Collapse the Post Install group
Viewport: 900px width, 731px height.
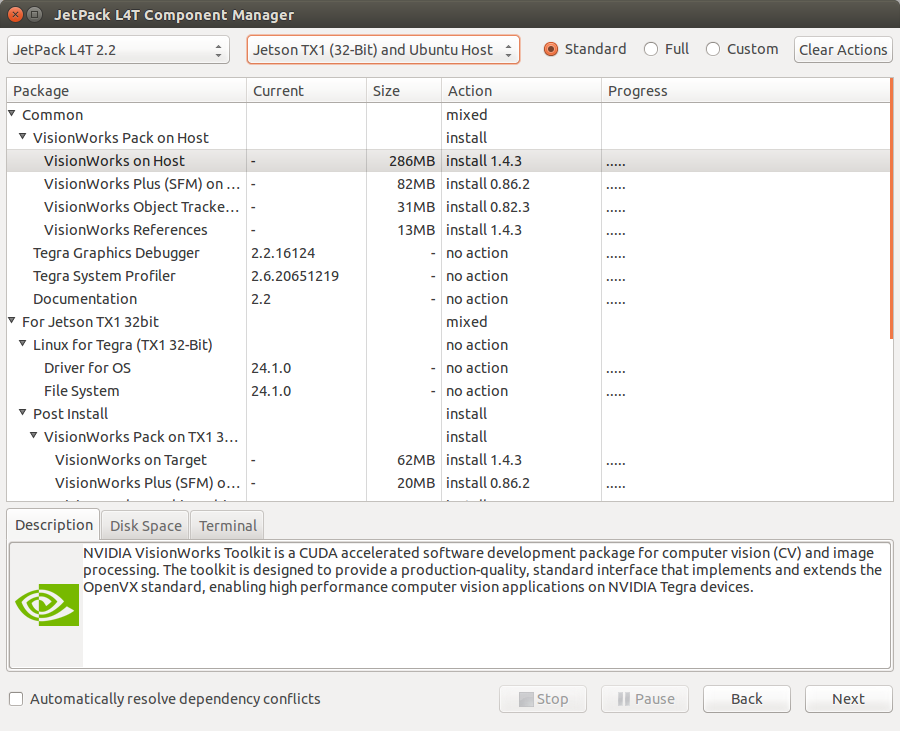coord(22,412)
